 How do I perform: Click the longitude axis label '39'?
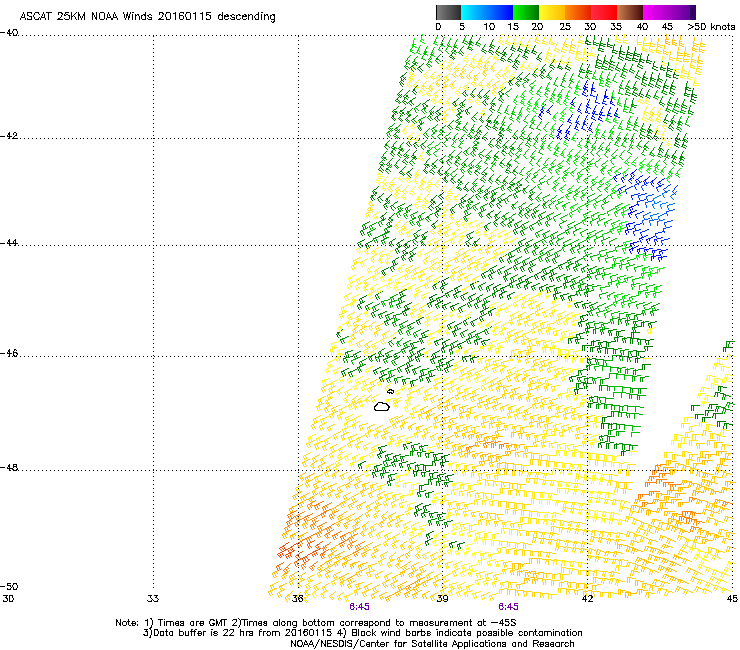[442, 599]
